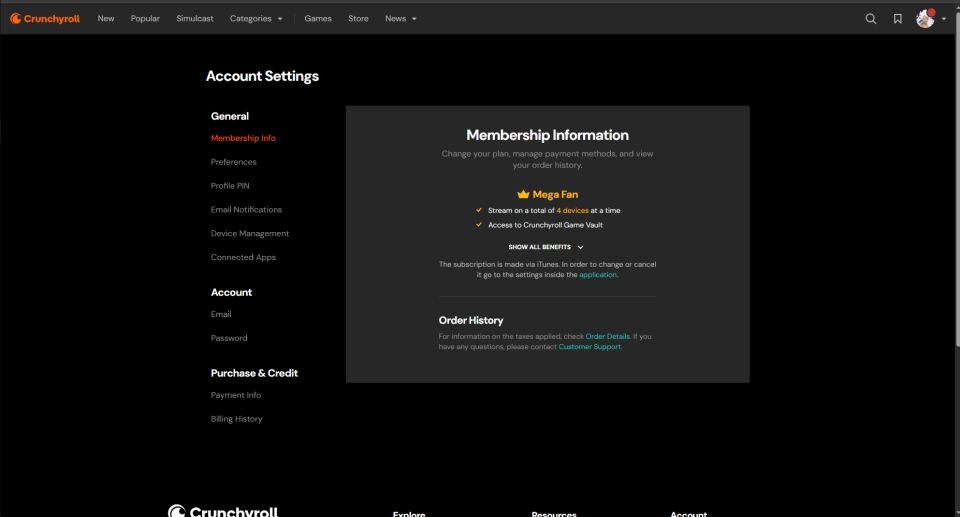Open Connected Apps settings

pyautogui.click(x=243, y=257)
